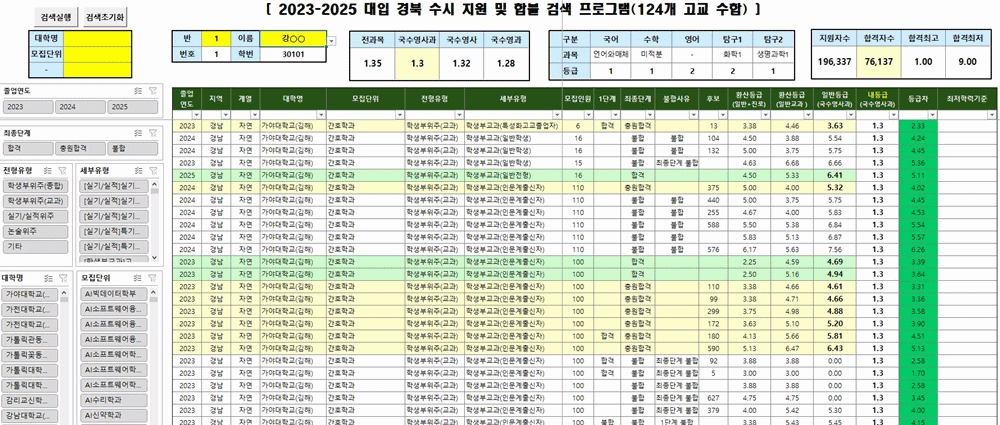Click scroll-down arrow of 세부유형 slicer
Viewport: 1000px width, 425px height.
coord(153,258)
